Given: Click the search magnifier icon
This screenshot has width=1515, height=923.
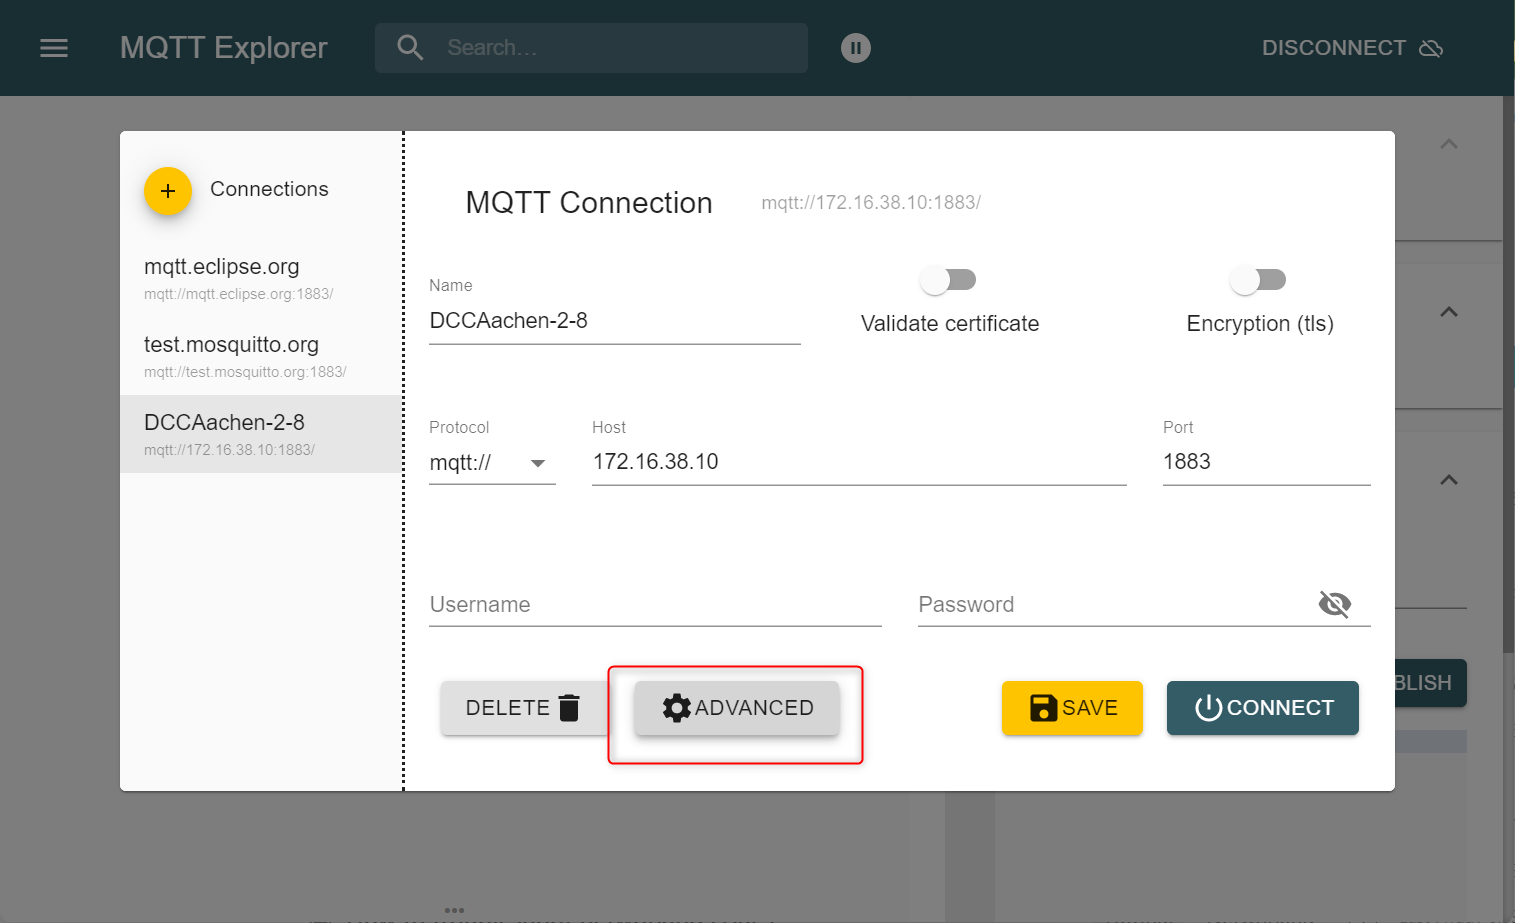Looking at the screenshot, I should (410, 47).
